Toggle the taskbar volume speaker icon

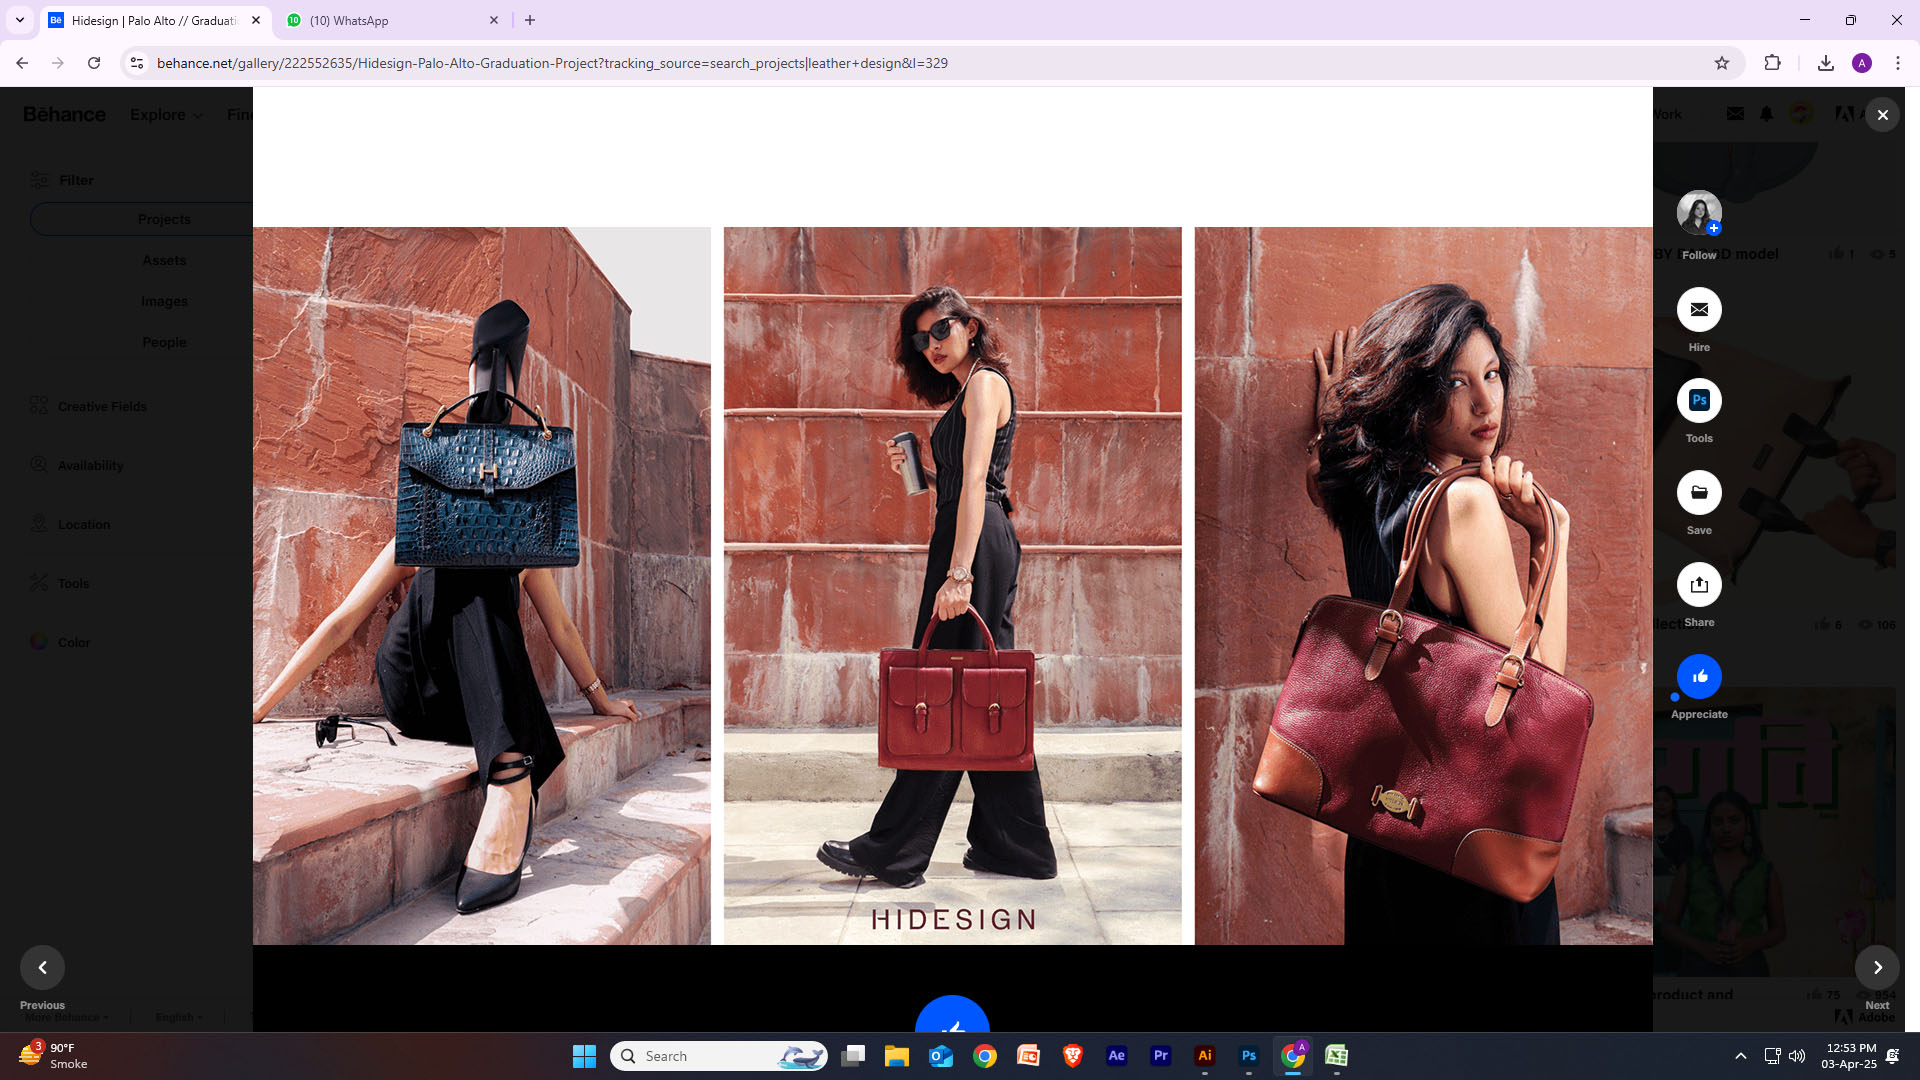(1797, 1056)
